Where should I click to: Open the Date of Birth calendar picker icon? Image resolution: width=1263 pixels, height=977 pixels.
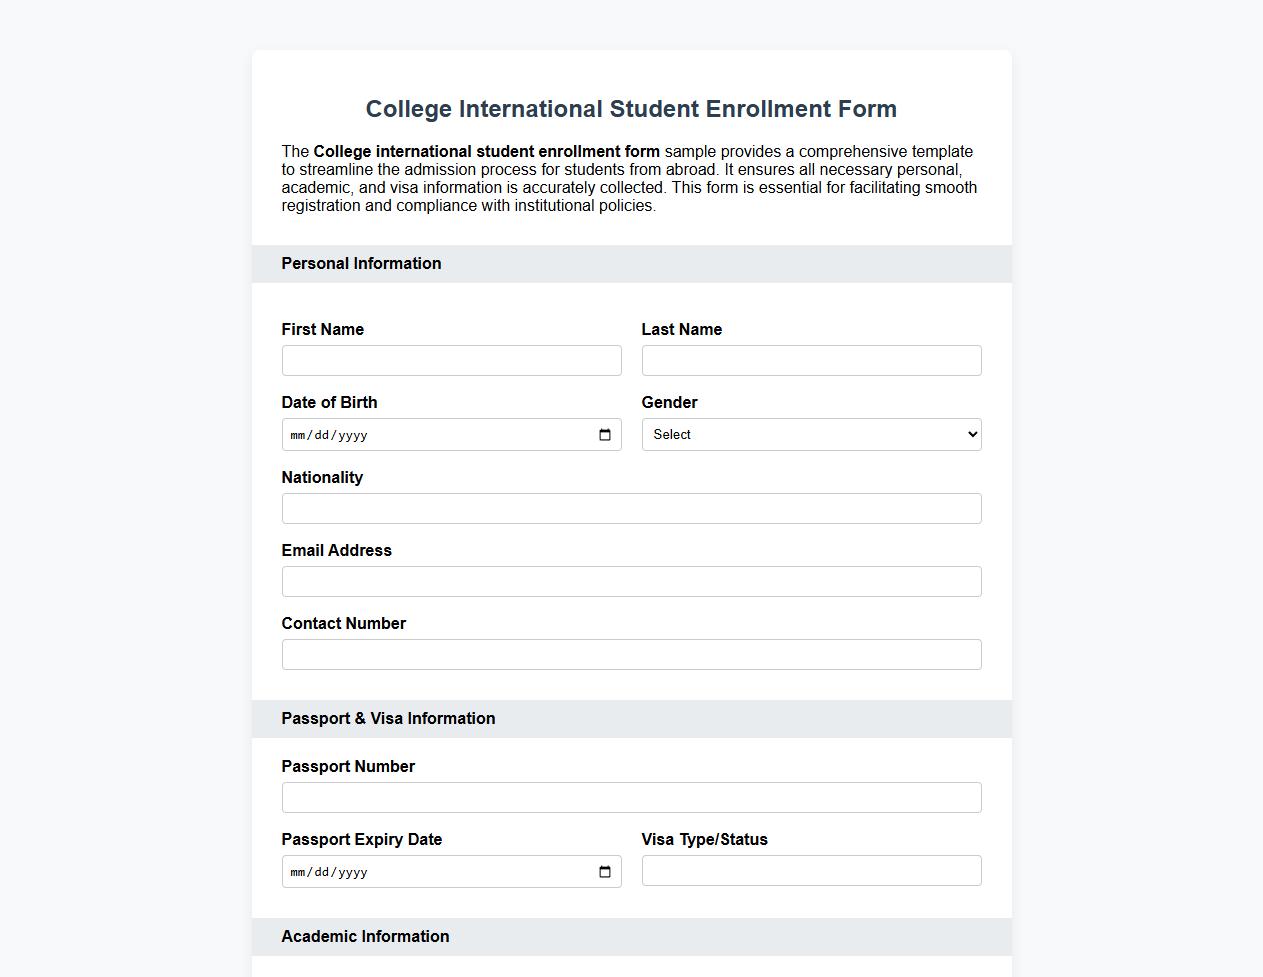click(604, 435)
